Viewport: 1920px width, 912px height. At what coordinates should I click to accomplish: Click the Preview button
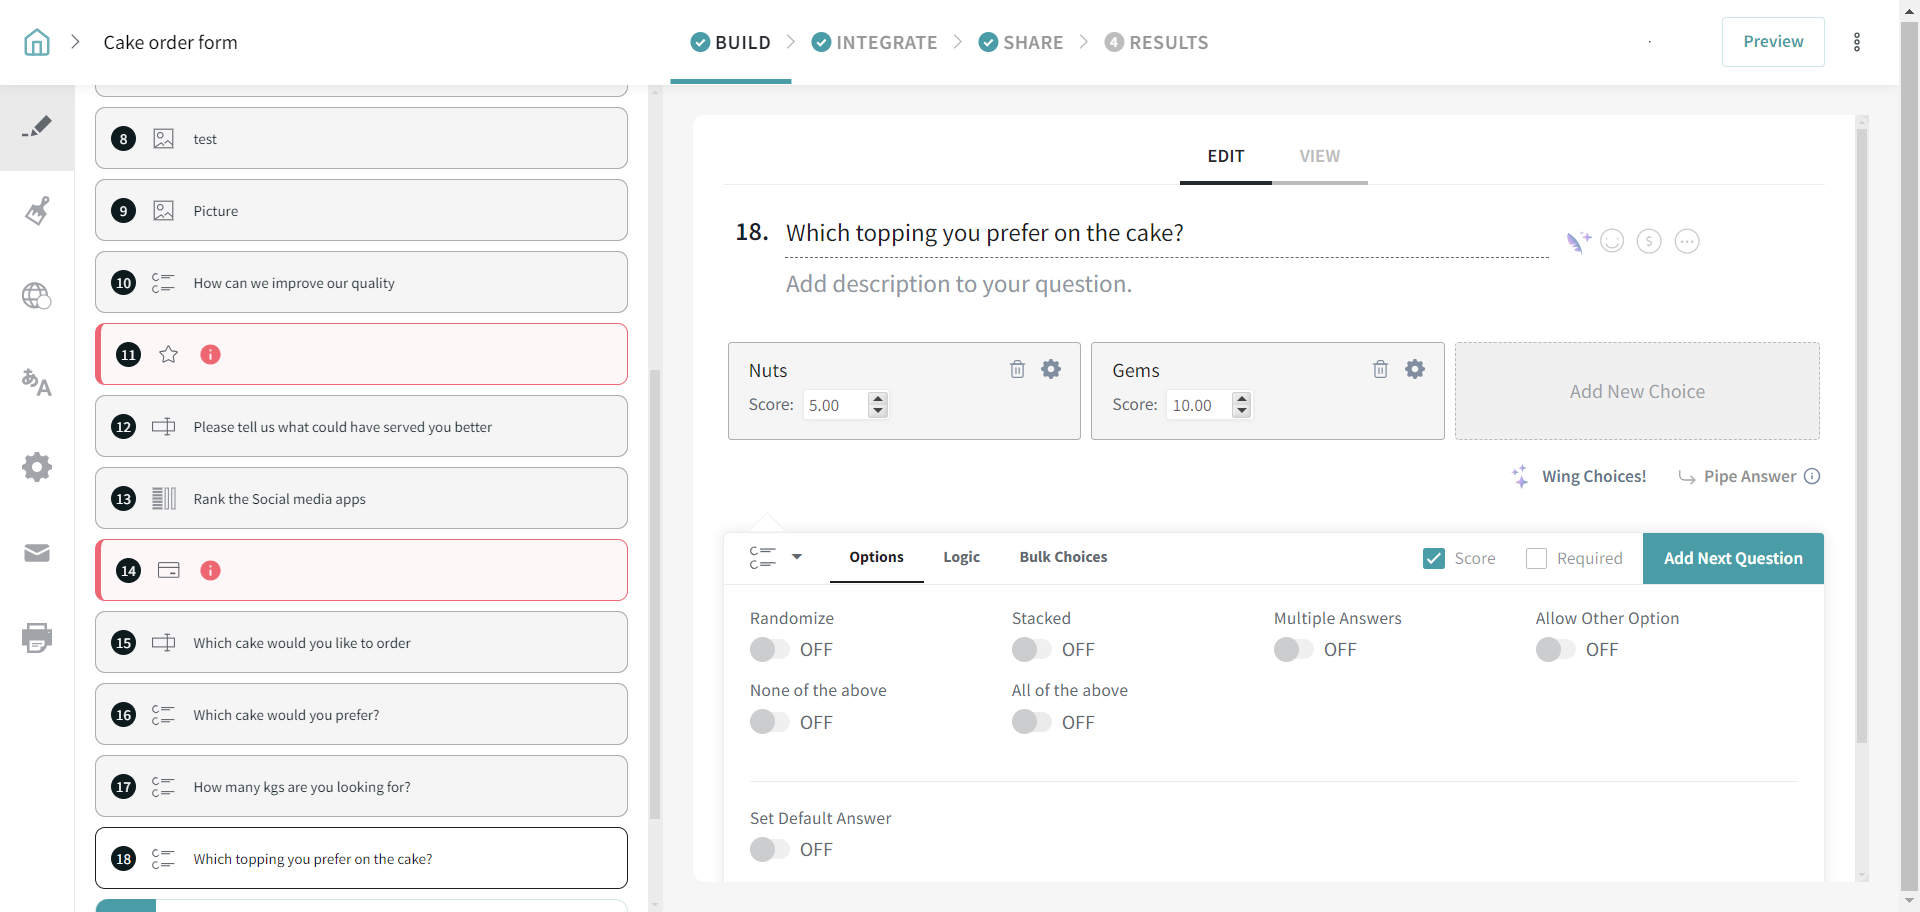pyautogui.click(x=1772, y=42)
